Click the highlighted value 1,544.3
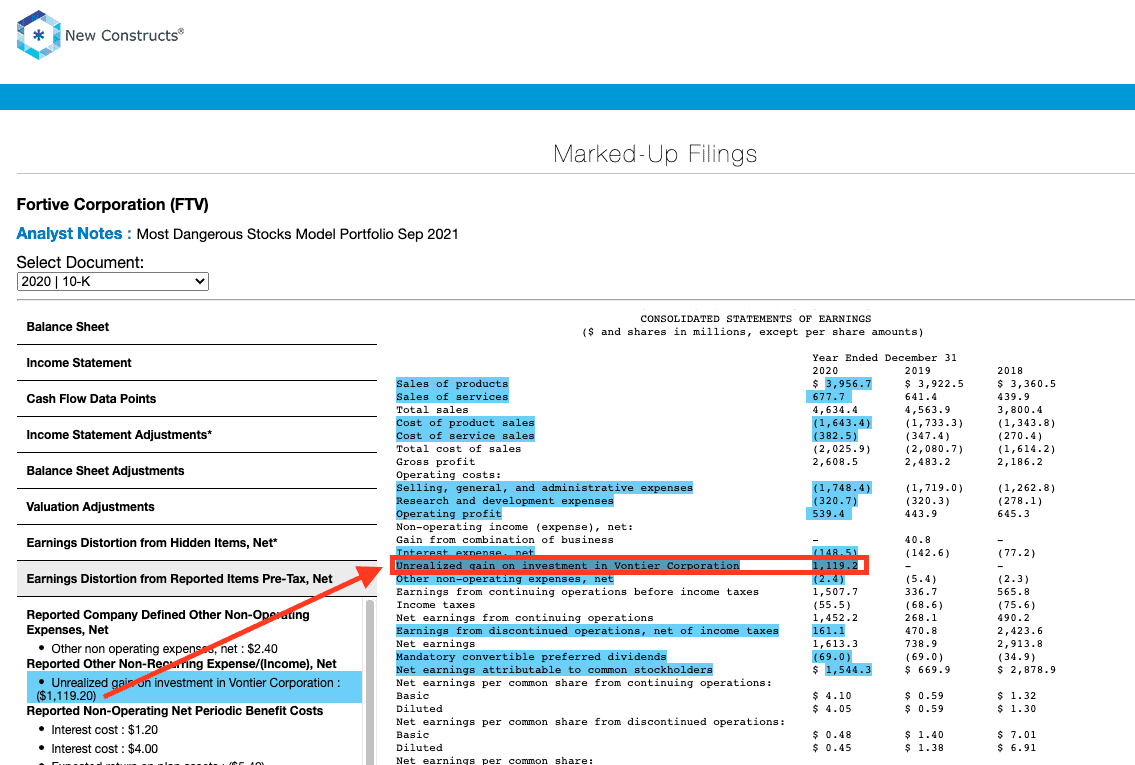 click(848, 670)
